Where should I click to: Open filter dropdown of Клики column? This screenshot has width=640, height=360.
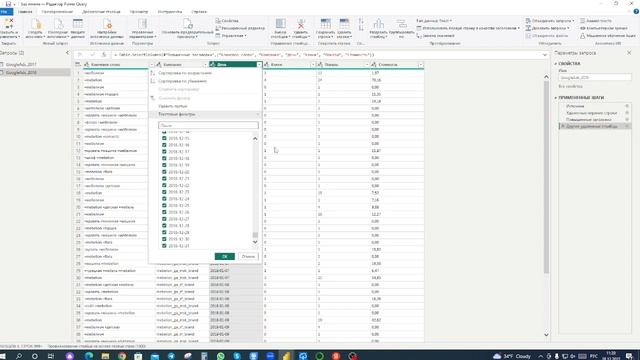pos(313,64)
